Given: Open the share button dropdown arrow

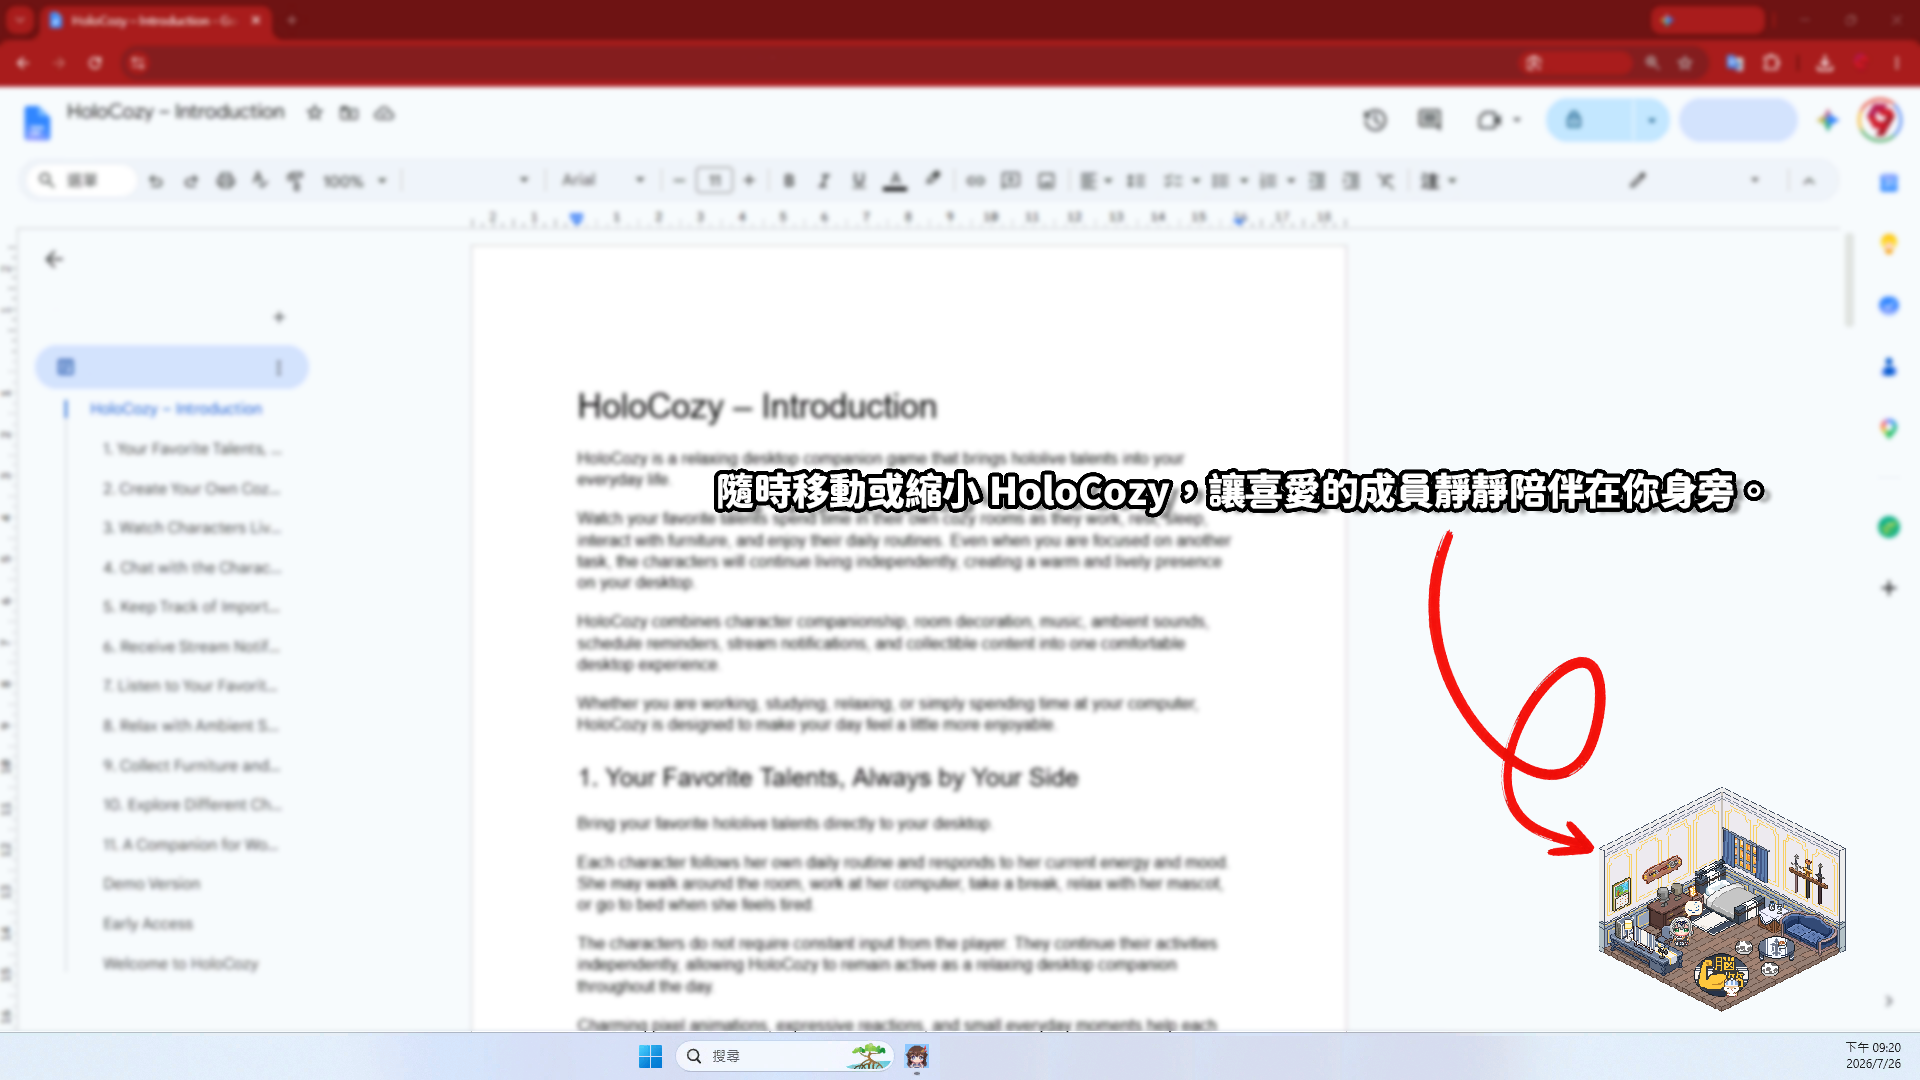Looking at the screenshot, I should 1651,120.
